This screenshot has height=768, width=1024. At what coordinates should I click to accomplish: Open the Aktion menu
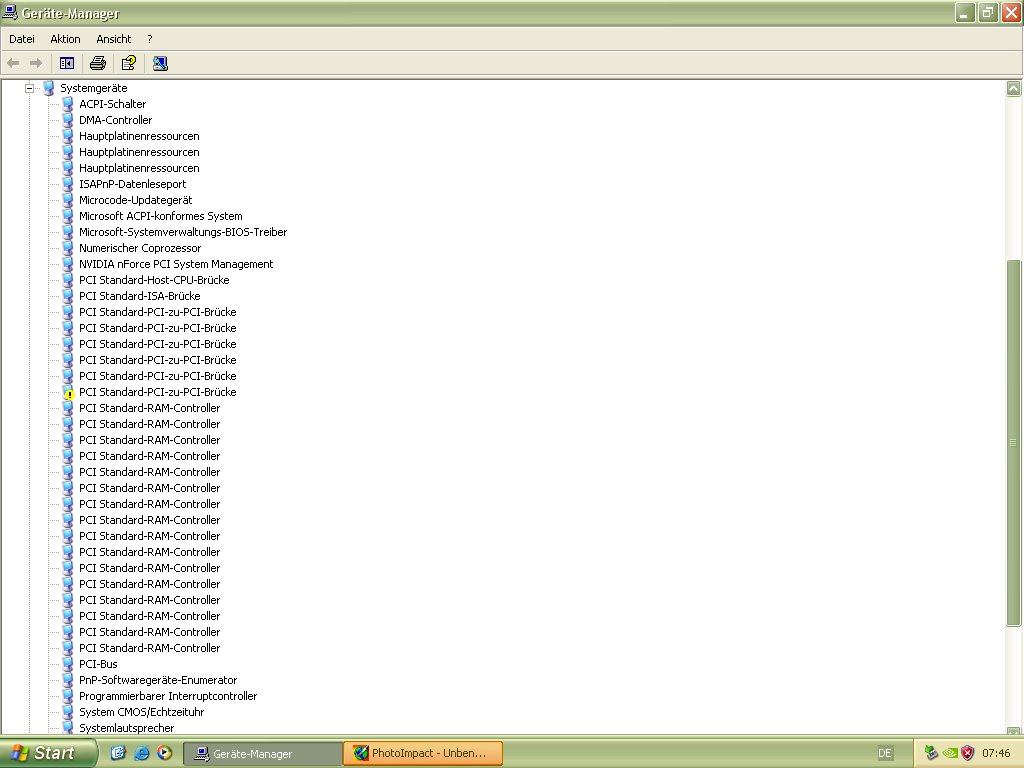click(65, 39)
